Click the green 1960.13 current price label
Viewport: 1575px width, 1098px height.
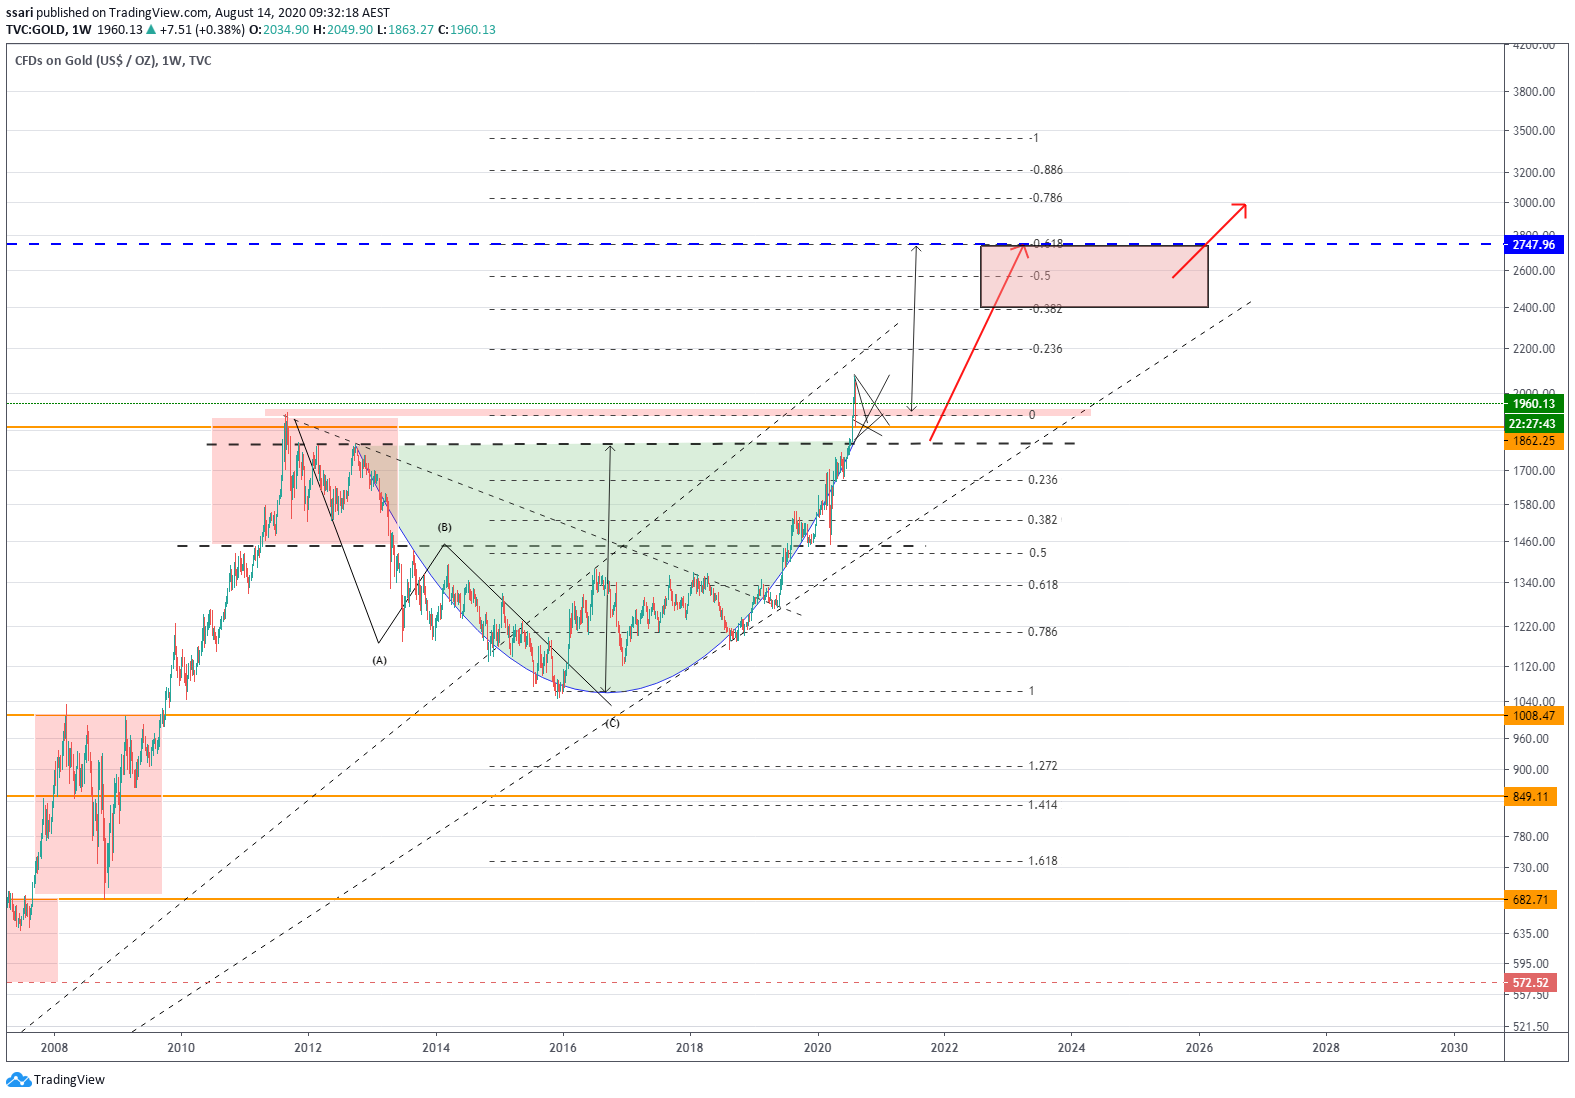tap(1533, 404)
